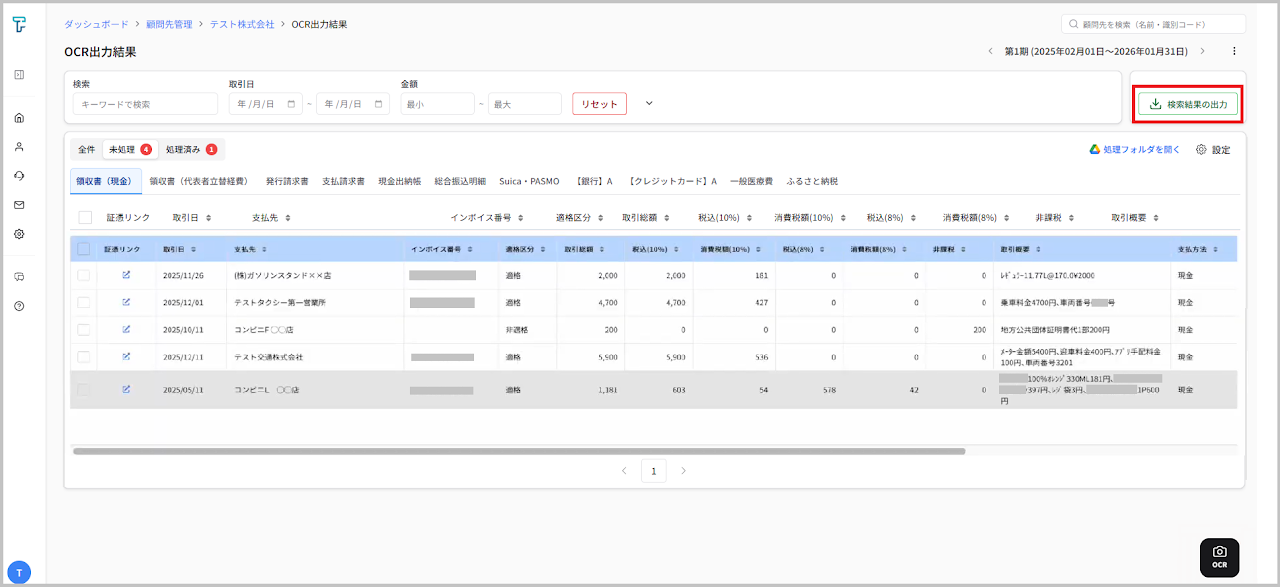Screen dimensions: 1280x587
Task: Open the voucher link icon for 2025/12/01 row
Action: click(126, 301)
